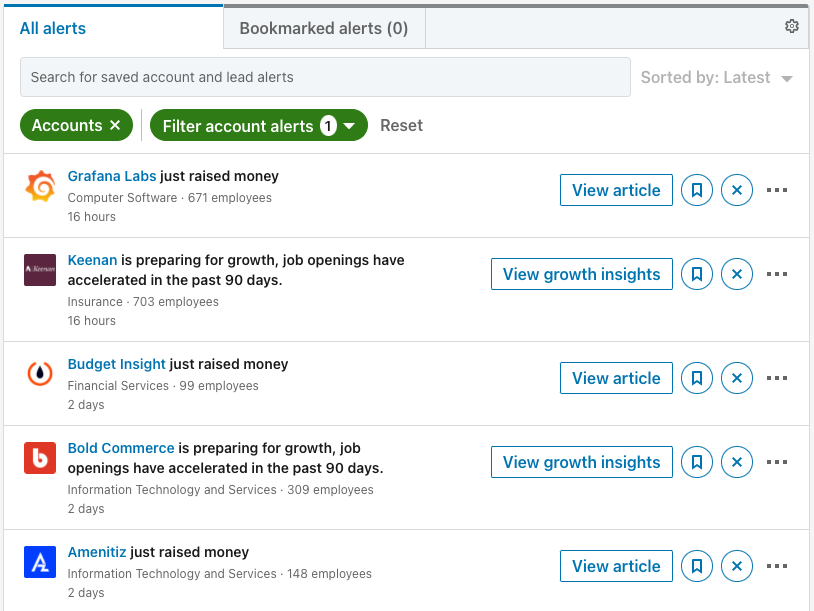Open more options for Keenan alert

[777, 274]
